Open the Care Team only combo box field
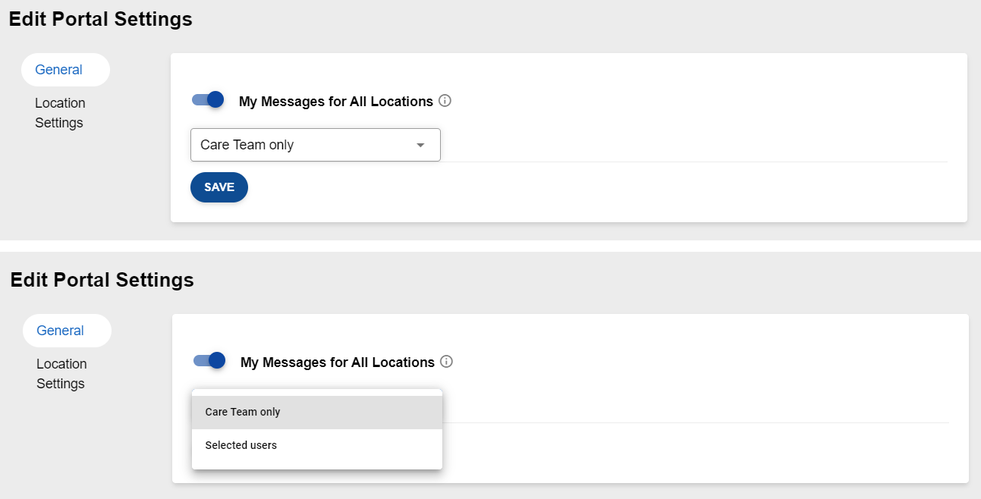Image resolution: width=981 pixels, height=499 pixels. tap(300, 145)
